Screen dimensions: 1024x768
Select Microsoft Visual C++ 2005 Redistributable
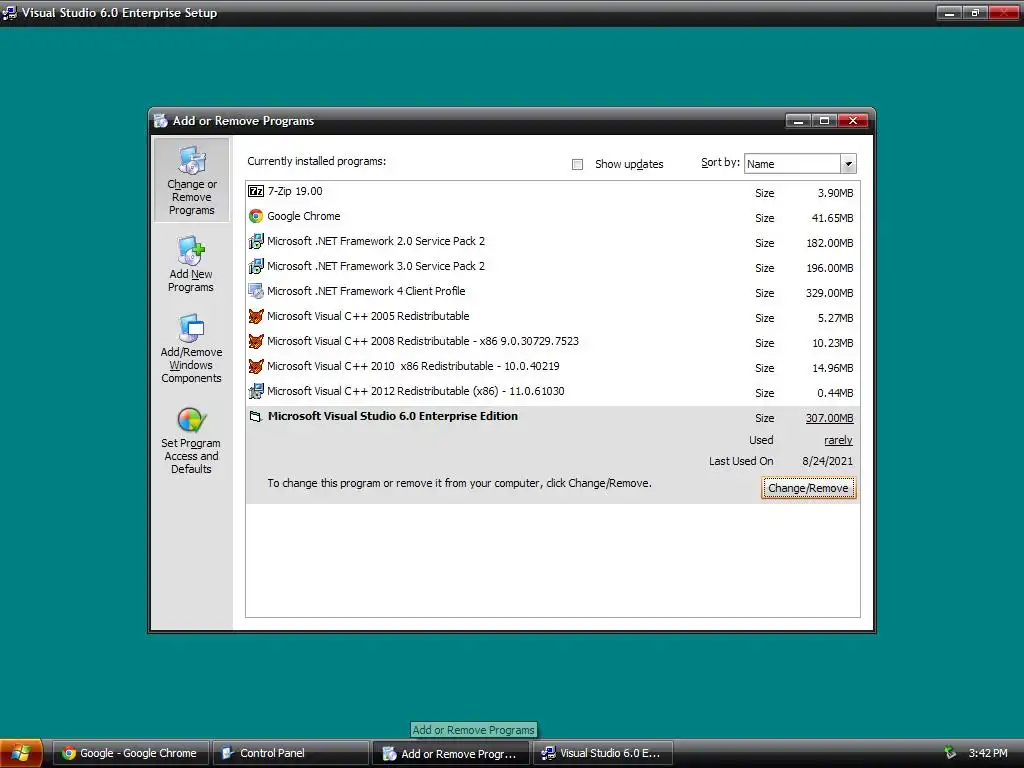(x=552, y=317)
